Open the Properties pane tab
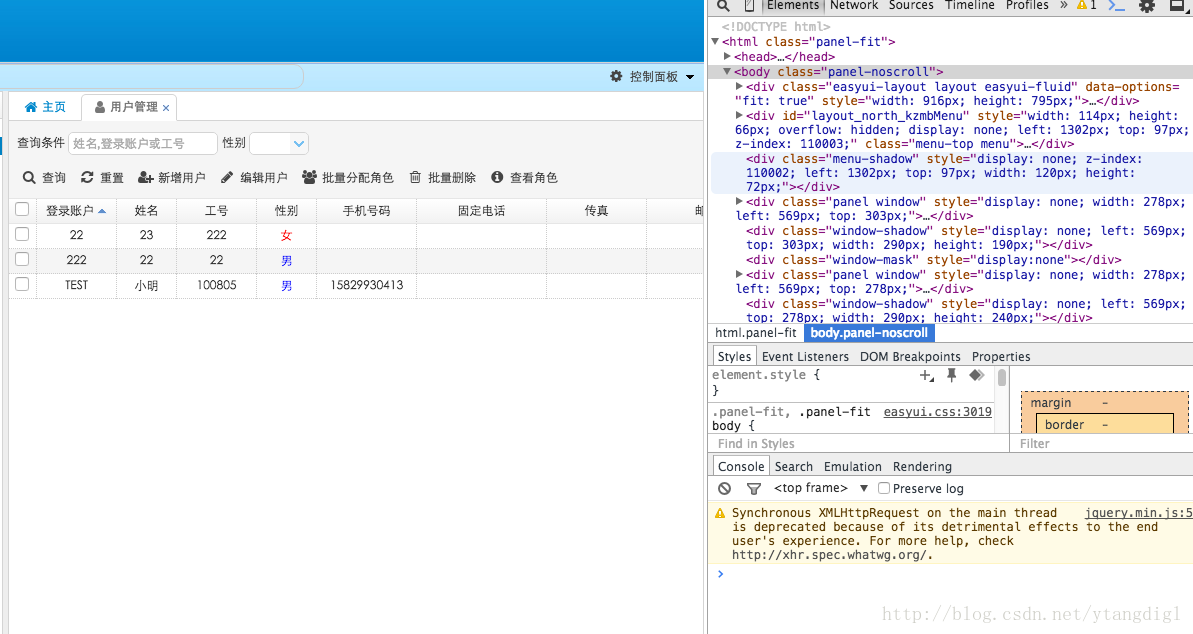The width and height of the screenshot is (1193, 634). [1001, 356]
